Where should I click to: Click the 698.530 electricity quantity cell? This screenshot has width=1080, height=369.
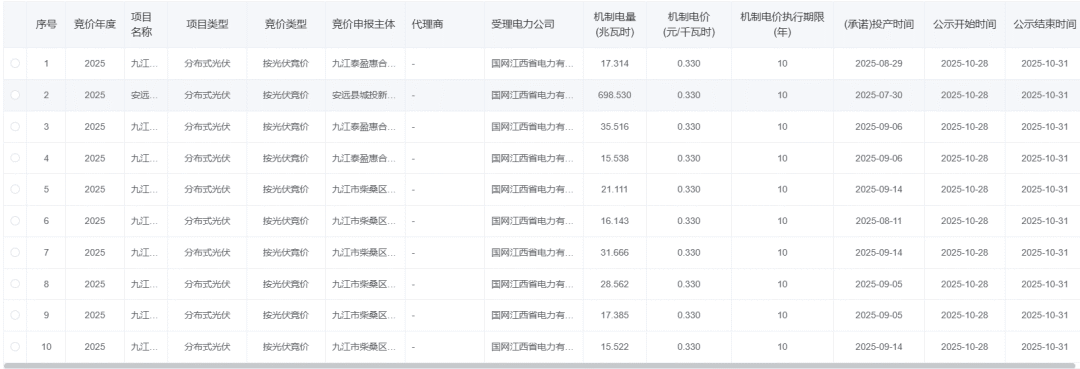pyautogui.click(x=614, y=95)
